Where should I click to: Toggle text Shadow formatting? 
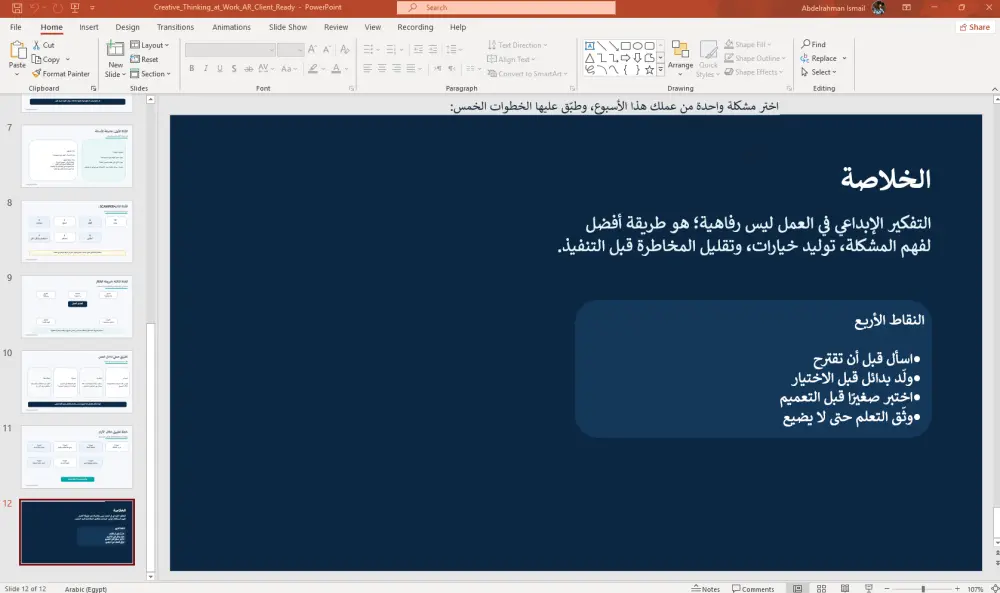(234, 68)
